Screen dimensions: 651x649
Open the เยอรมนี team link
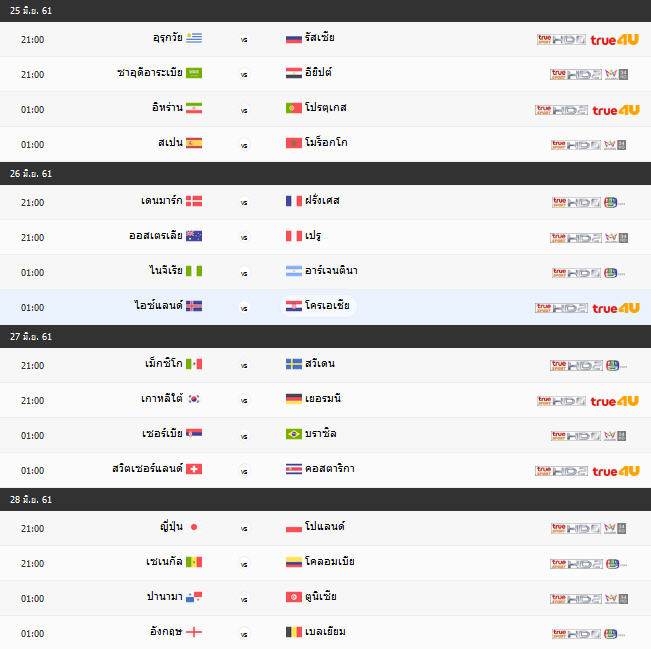(x=323, y=399)
